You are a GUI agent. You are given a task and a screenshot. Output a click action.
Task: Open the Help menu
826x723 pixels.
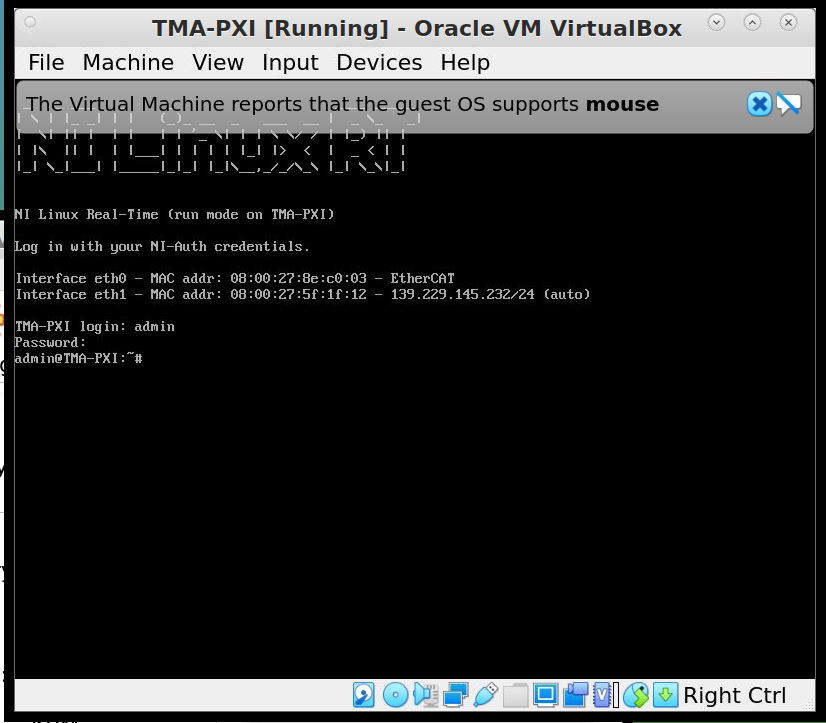465,63
